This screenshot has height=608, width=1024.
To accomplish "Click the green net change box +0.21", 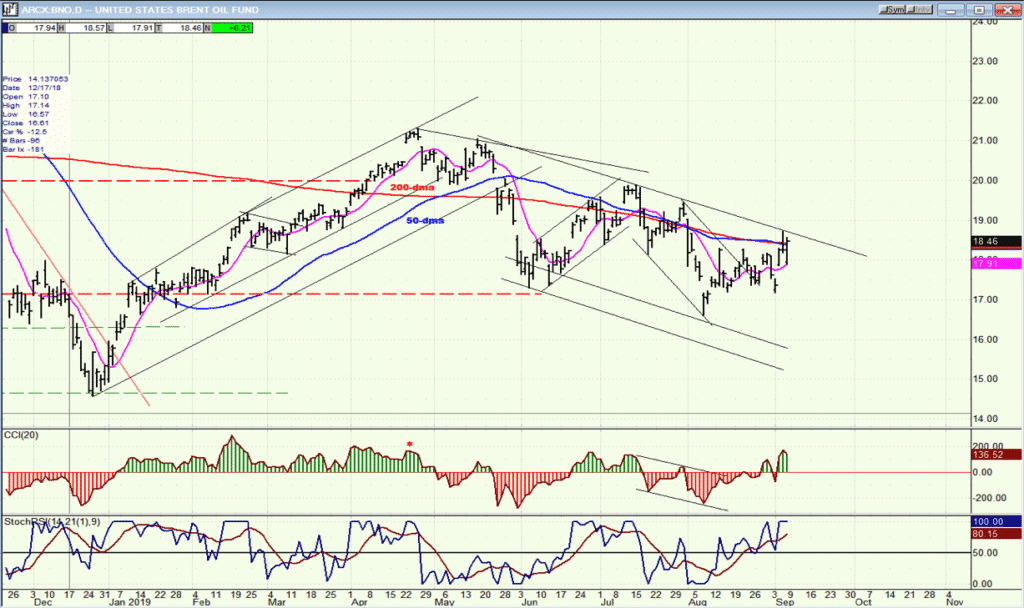I will [232, 28].
